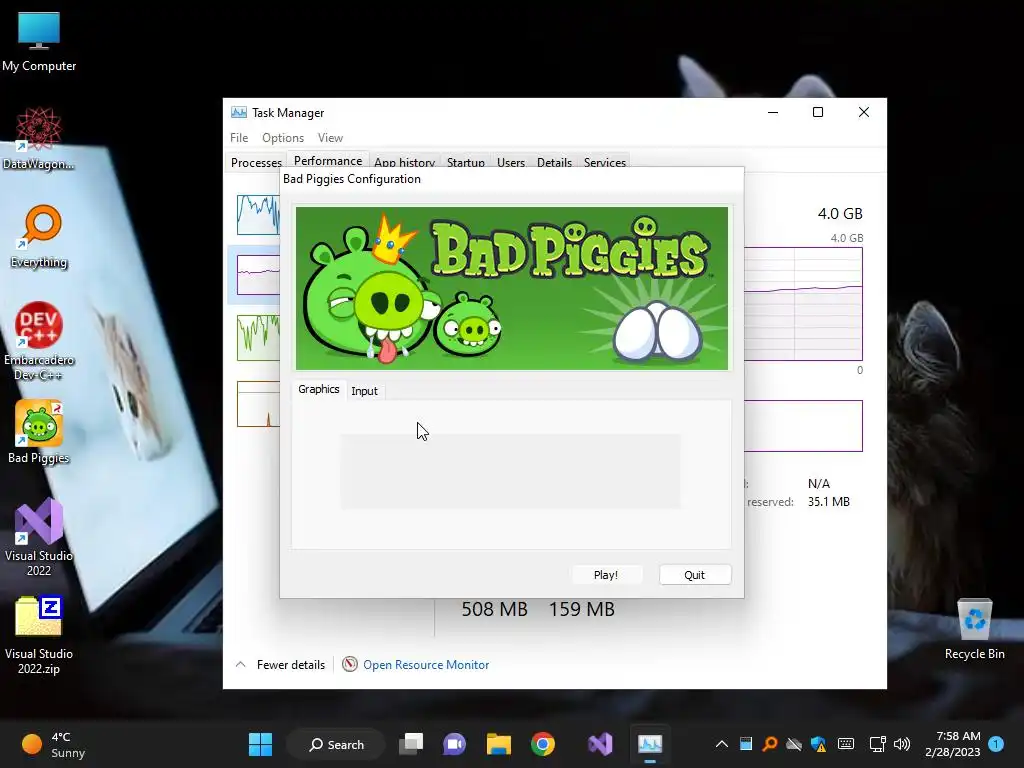Viewport: 1024px width, 768px height.
Task: Click Resource Monitor icon in Task Manager
Action: coord(350,664)
